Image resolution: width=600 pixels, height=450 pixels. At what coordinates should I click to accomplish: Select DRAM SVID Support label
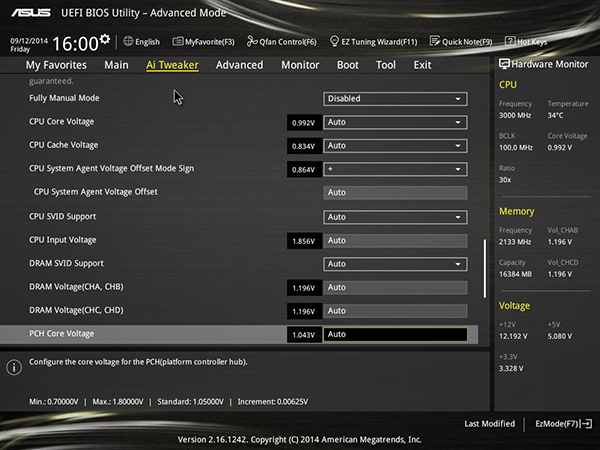point(67,263)
